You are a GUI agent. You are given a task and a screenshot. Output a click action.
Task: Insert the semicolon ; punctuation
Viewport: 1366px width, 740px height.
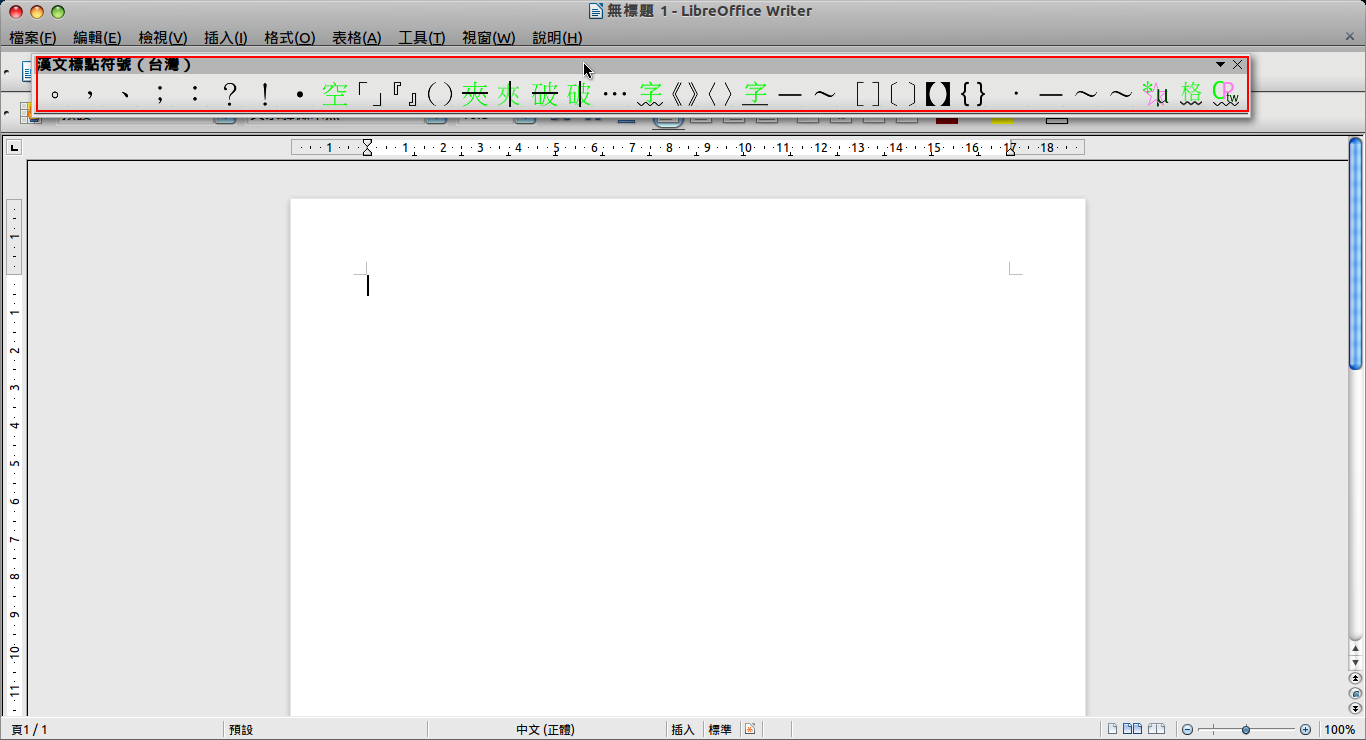160,95
